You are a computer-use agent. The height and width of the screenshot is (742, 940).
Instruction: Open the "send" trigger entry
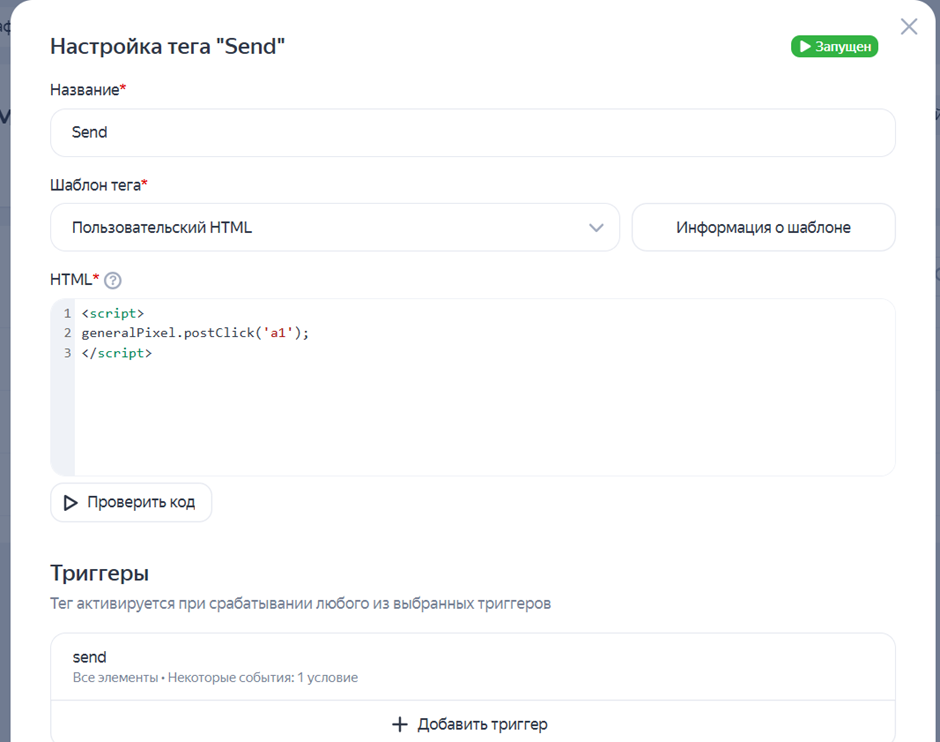click(90, 657)
